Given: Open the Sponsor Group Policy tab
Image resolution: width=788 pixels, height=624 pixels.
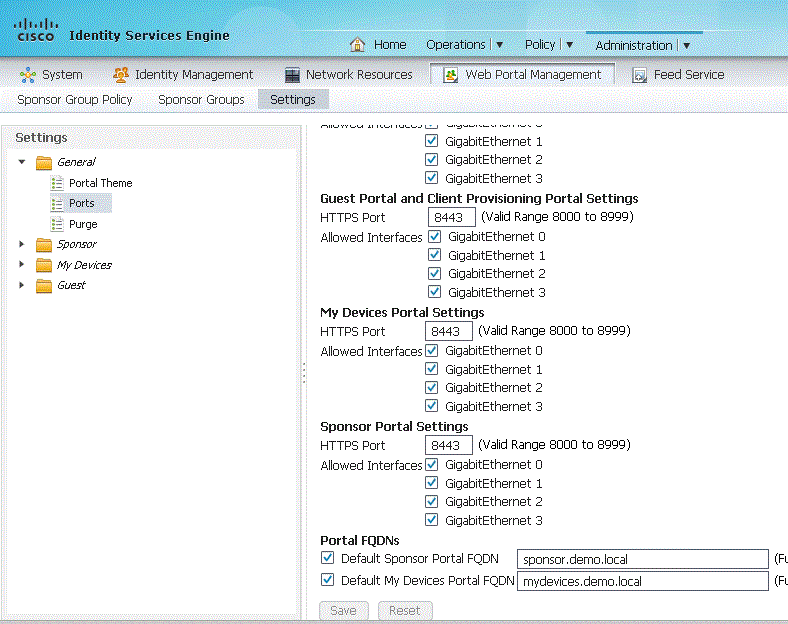Looking at the screenshot, I should tap(75, 100).
